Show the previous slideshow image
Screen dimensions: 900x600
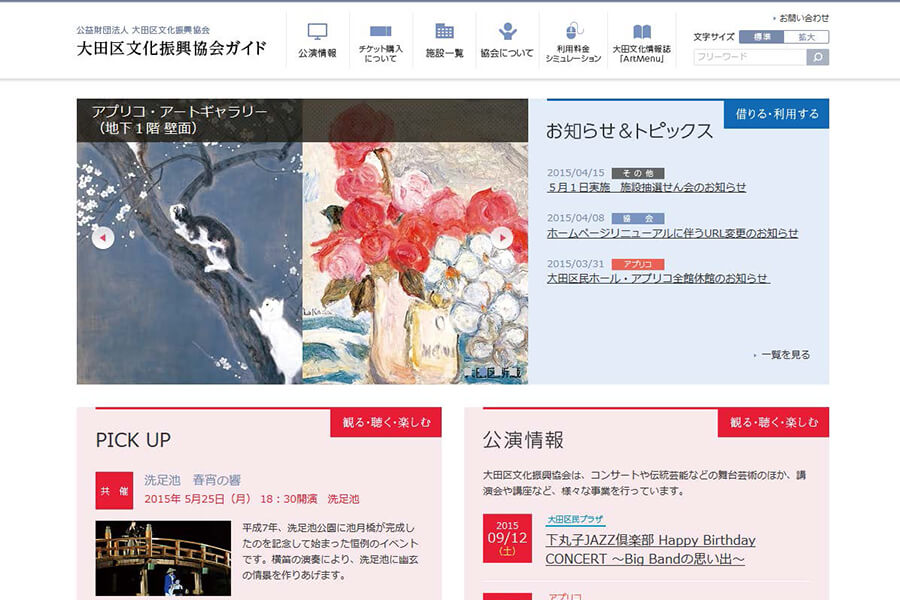click(103, 238)
